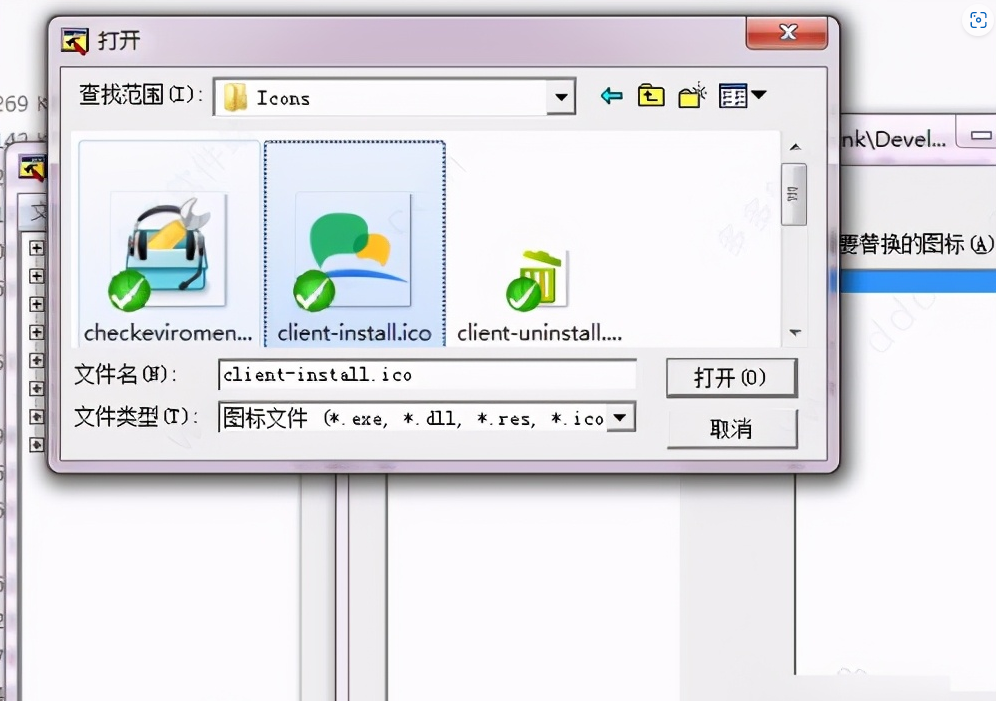Click the 文件名 file name input field
Image resolution: width=996 pixels, height=701 pixels.
427,375
